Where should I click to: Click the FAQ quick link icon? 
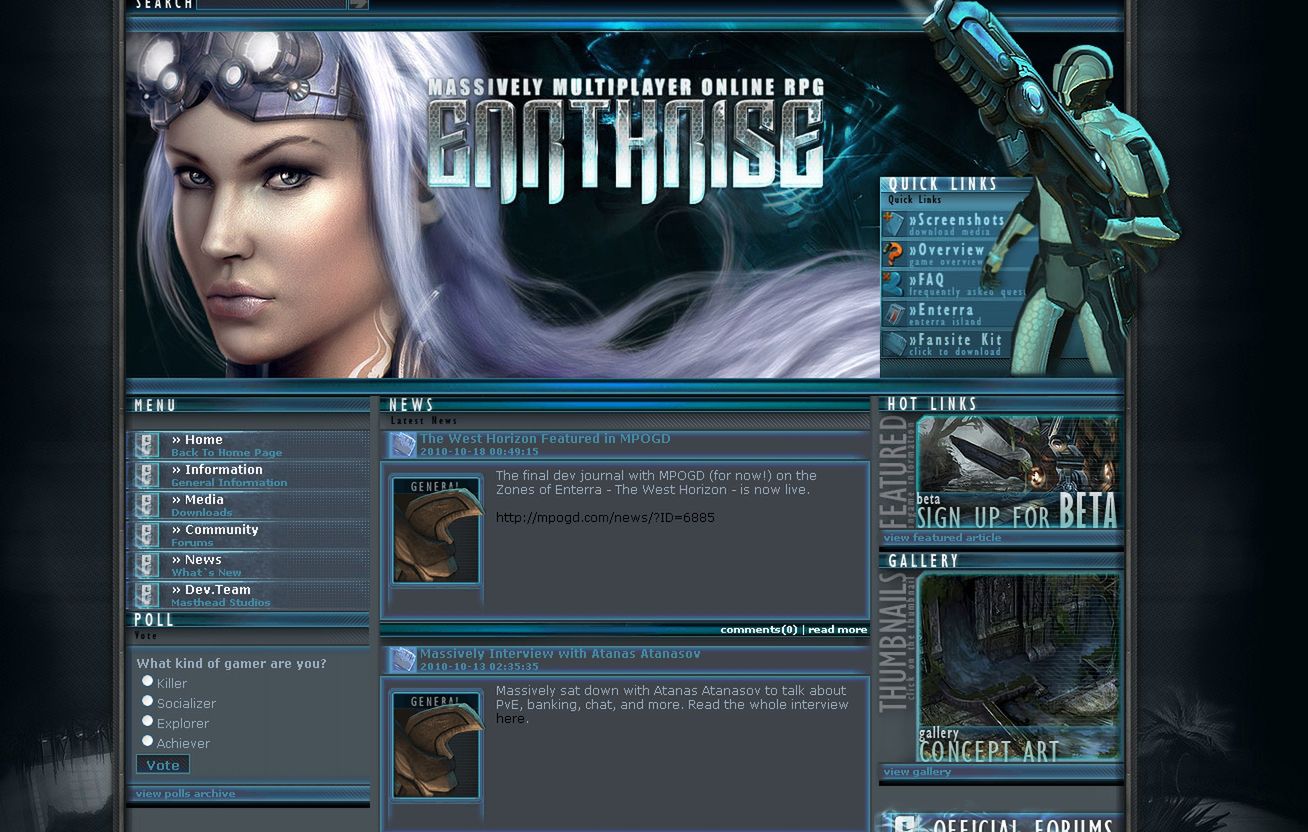(x=893, y=284)
